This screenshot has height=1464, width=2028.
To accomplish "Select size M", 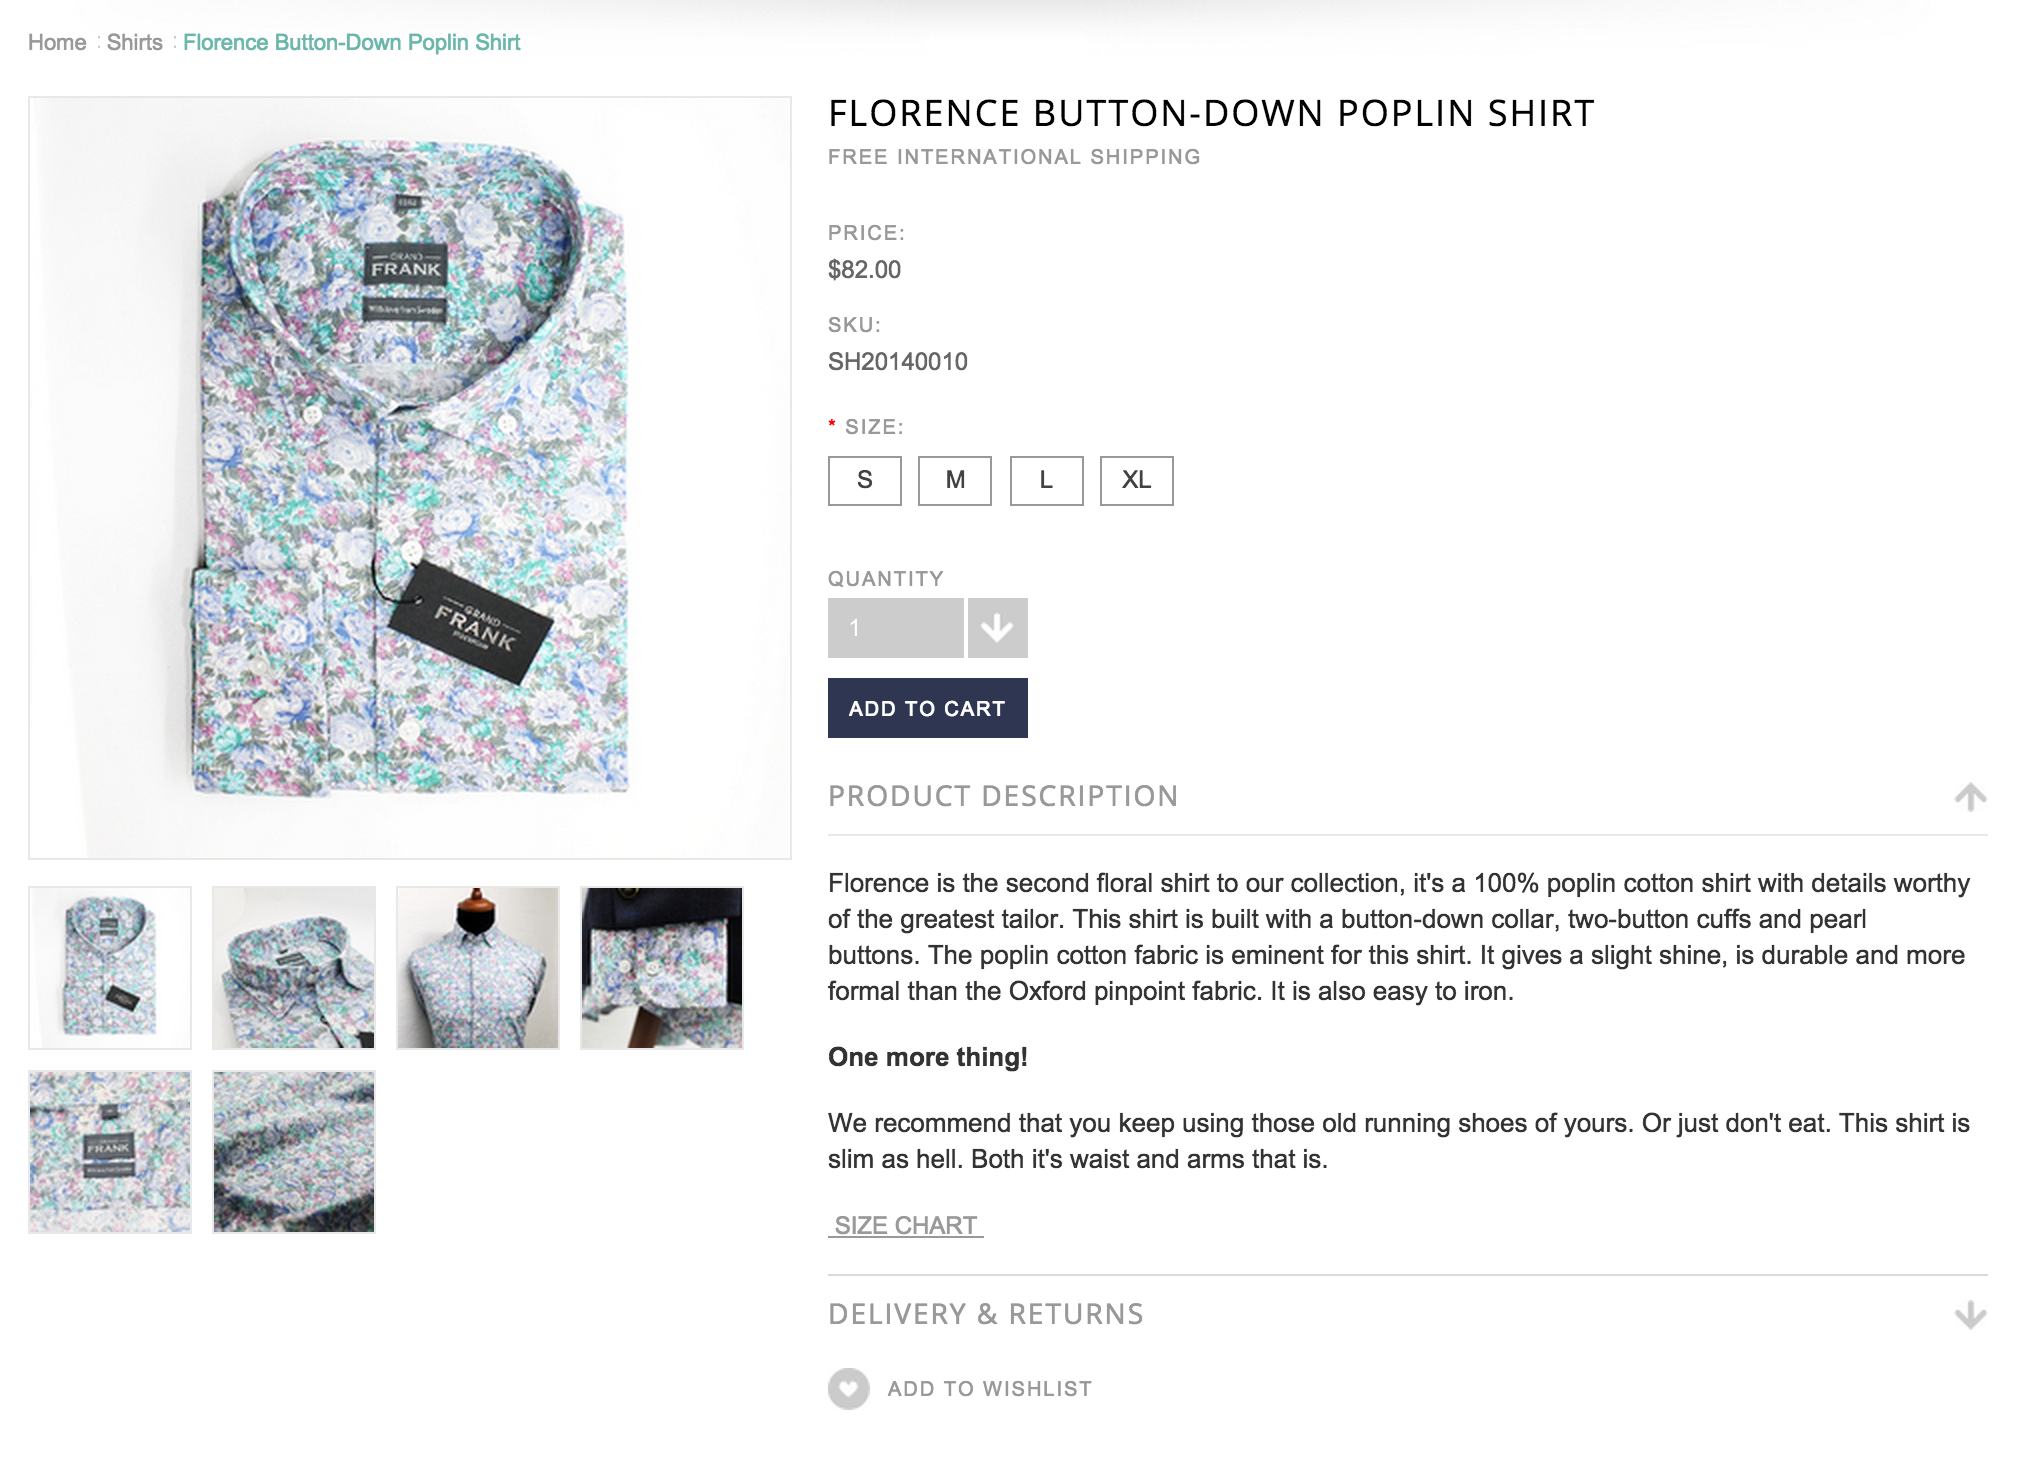I will pyautogui.click(x=954, y=481).
